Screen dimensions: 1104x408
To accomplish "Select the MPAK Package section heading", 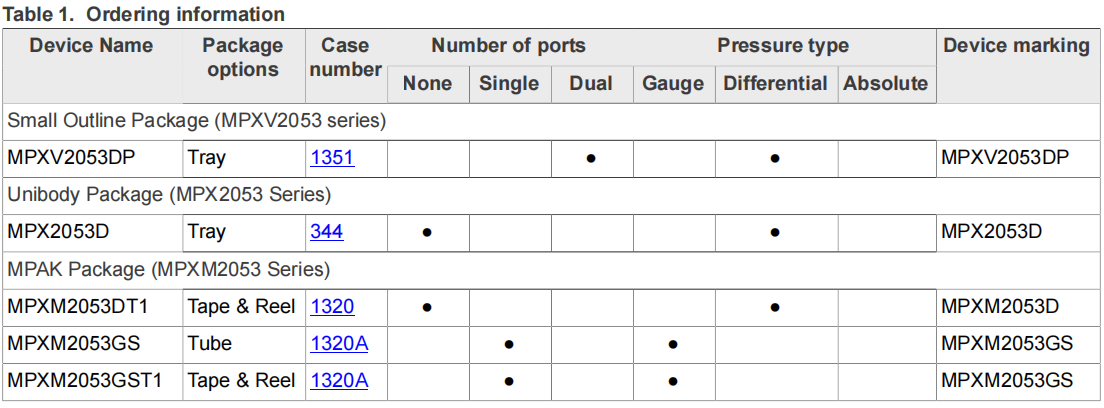I will pyautogui.click(x=169, y=270).
